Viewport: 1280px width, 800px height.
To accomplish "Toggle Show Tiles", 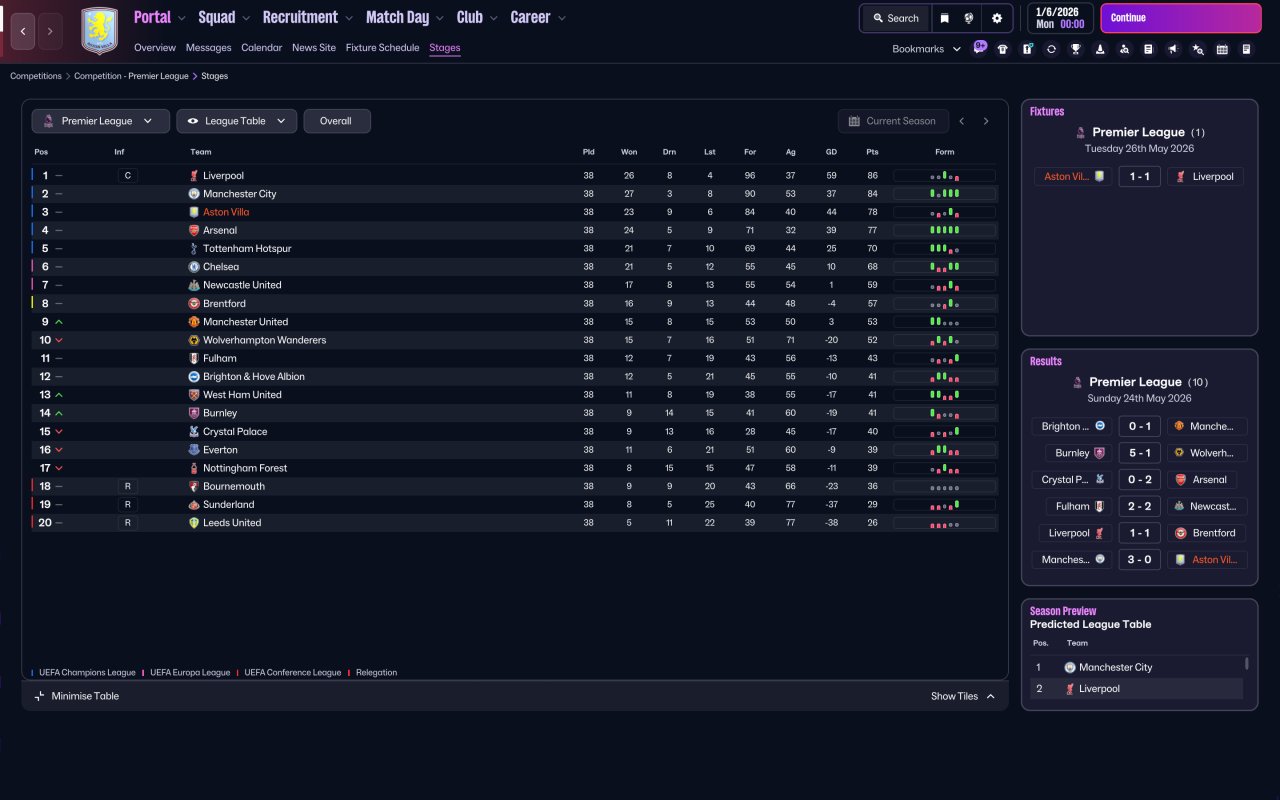I will click(963, 696).
